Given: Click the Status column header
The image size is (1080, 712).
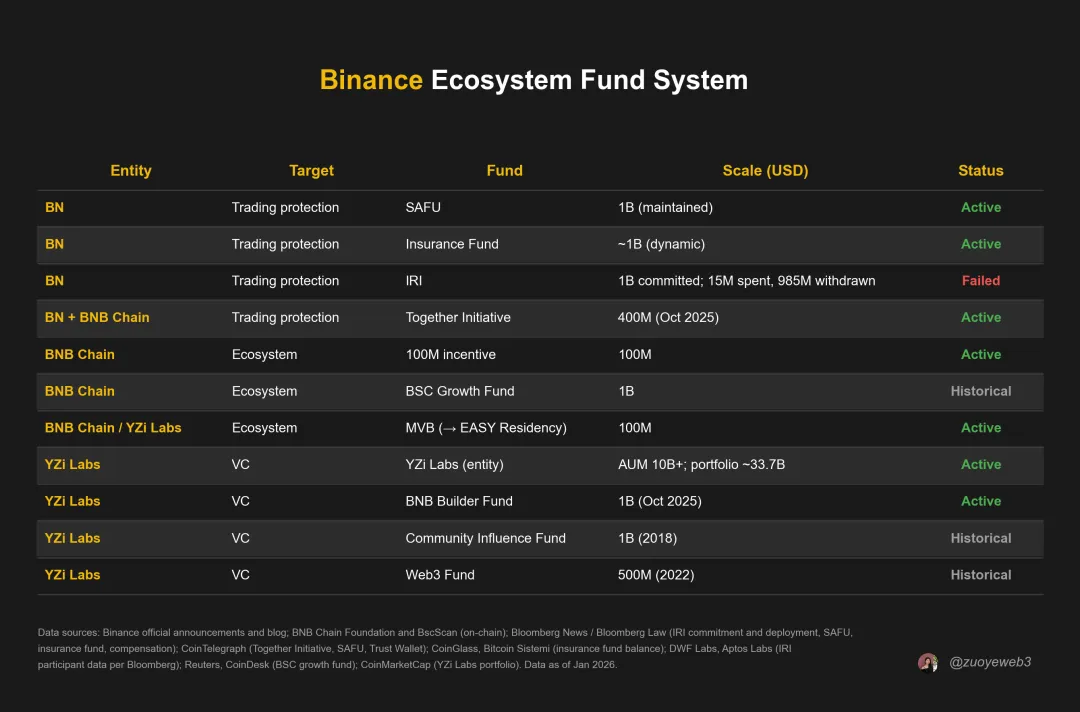Looking at the screenshot, I should click(980, 171).
